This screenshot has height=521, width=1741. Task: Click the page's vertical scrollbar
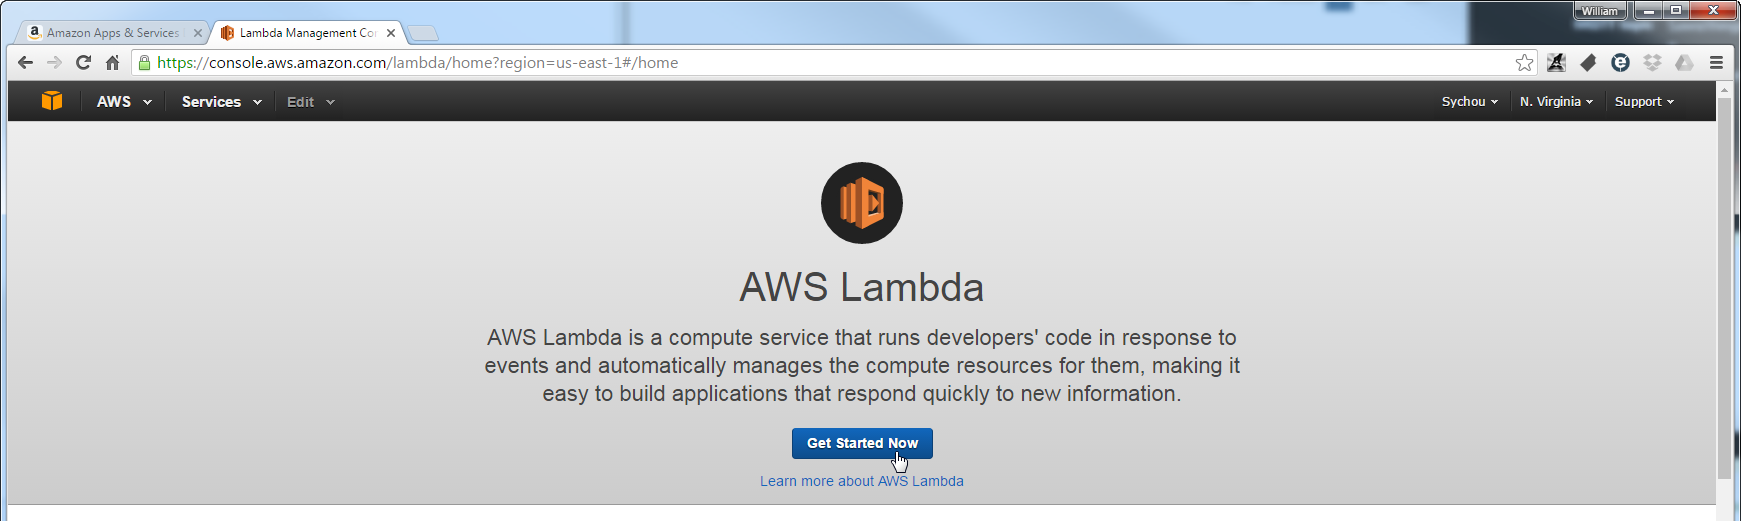click(x=1724, y=288)
